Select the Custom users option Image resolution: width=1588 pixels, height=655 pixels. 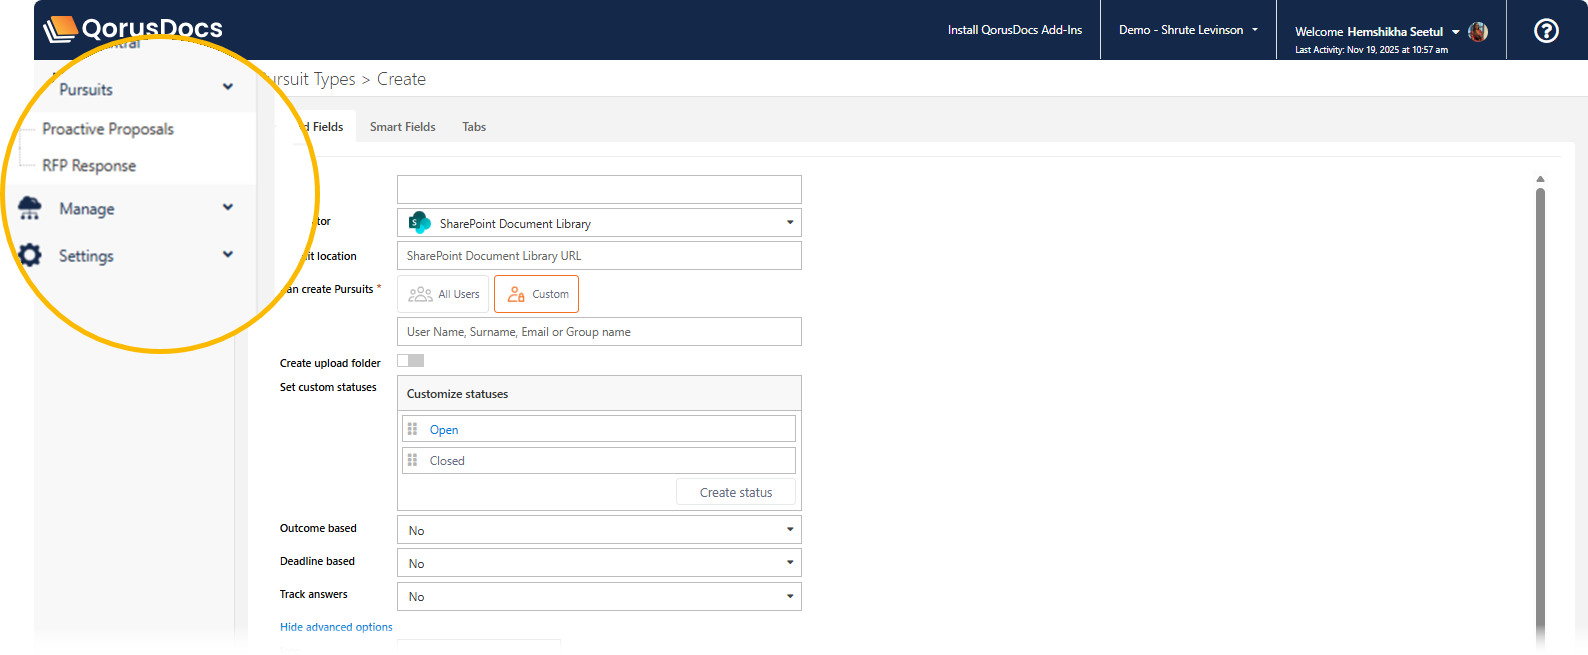point(536,294)
